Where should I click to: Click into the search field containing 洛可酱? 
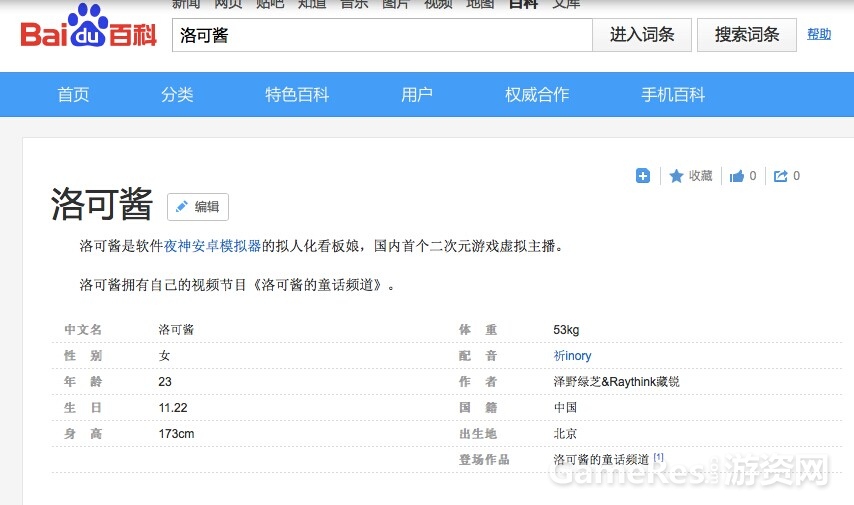pyautogui.click(x=382, y=35)
